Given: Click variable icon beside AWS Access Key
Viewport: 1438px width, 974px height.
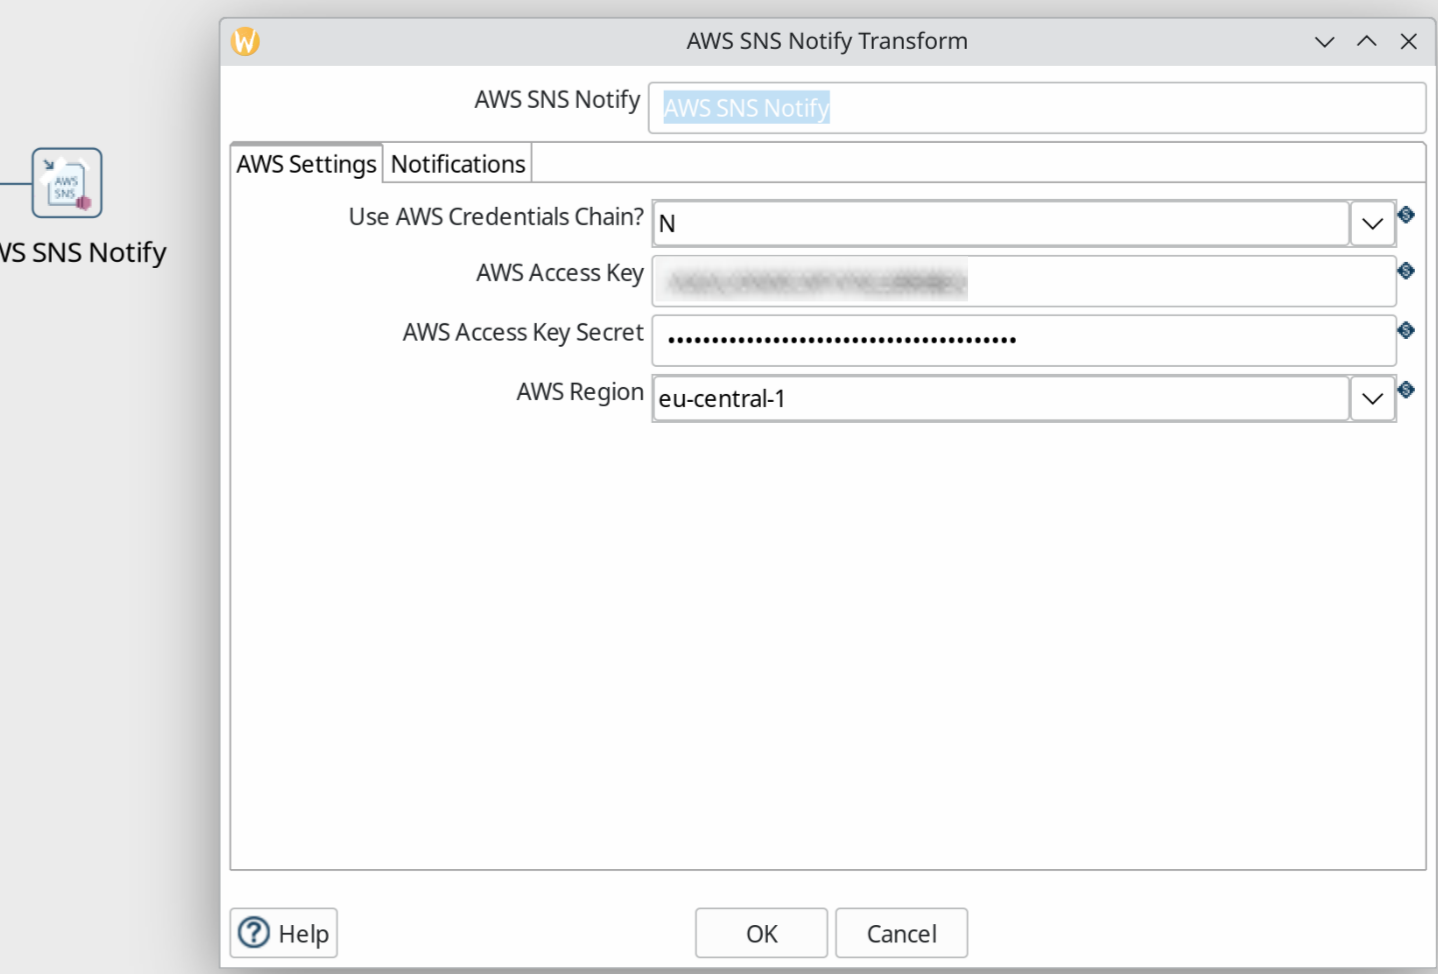Looking at the screenshot, I should (x=1406, y=271).
